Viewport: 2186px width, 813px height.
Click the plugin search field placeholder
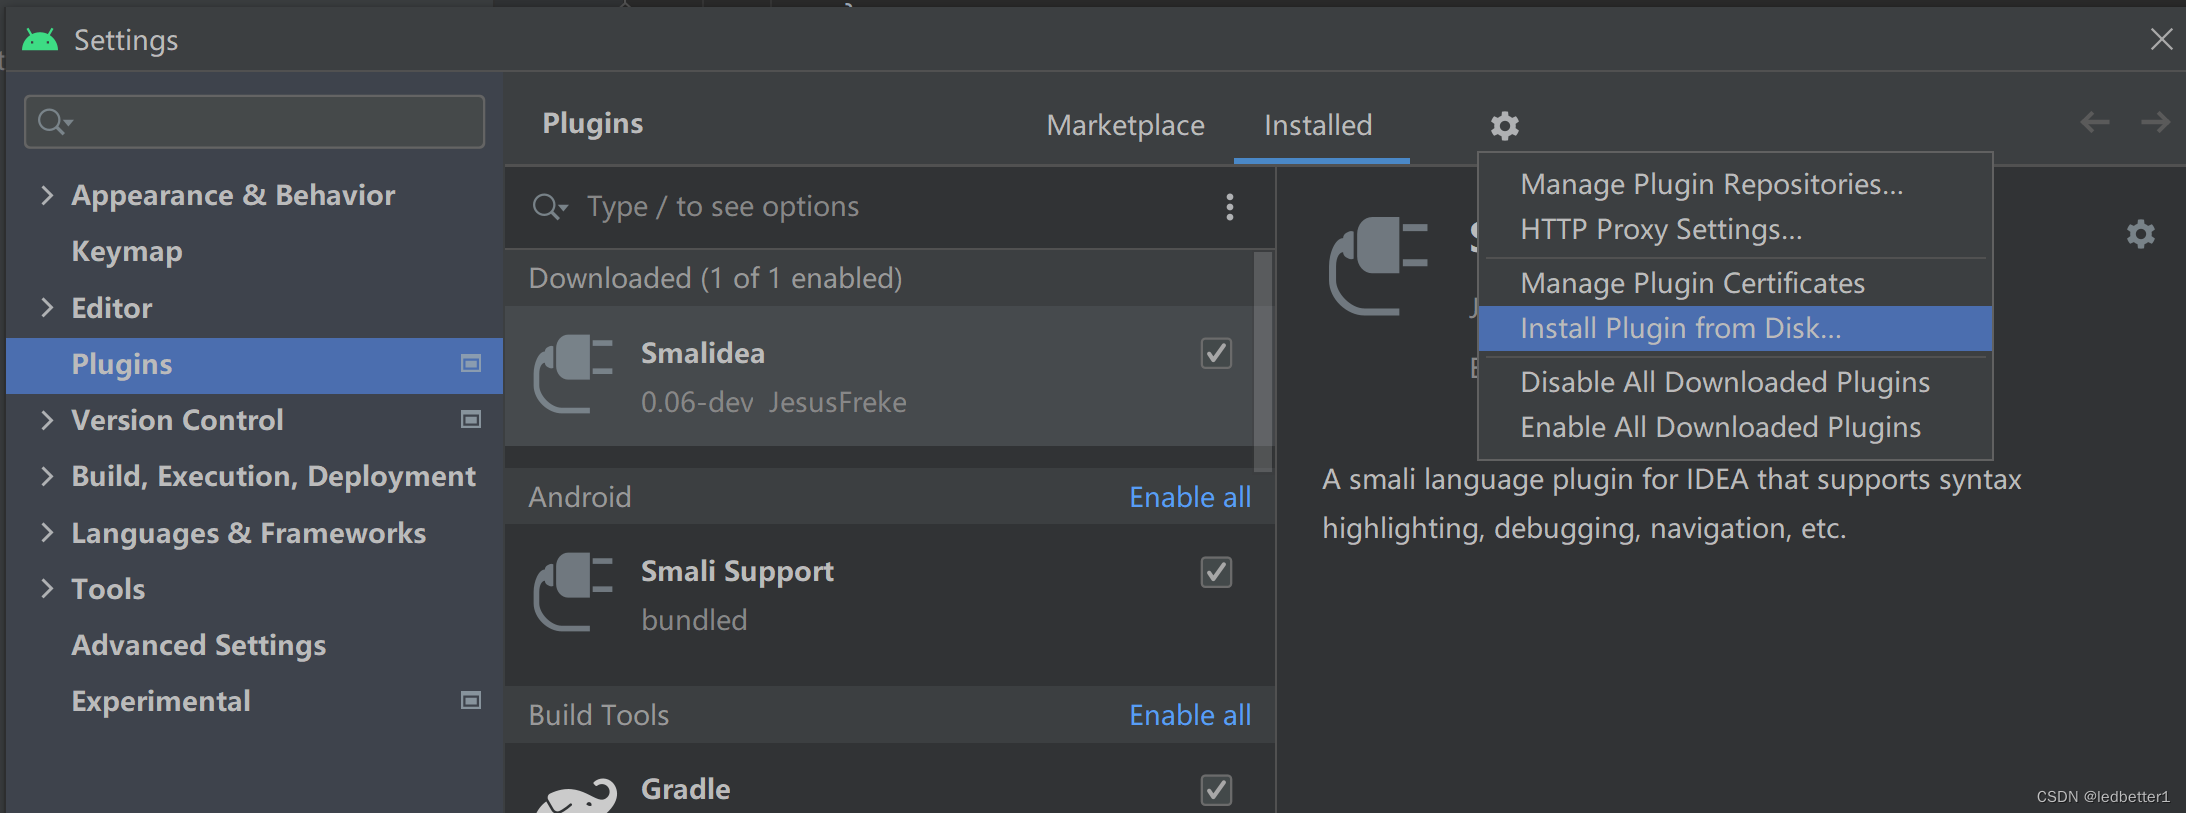722,207
